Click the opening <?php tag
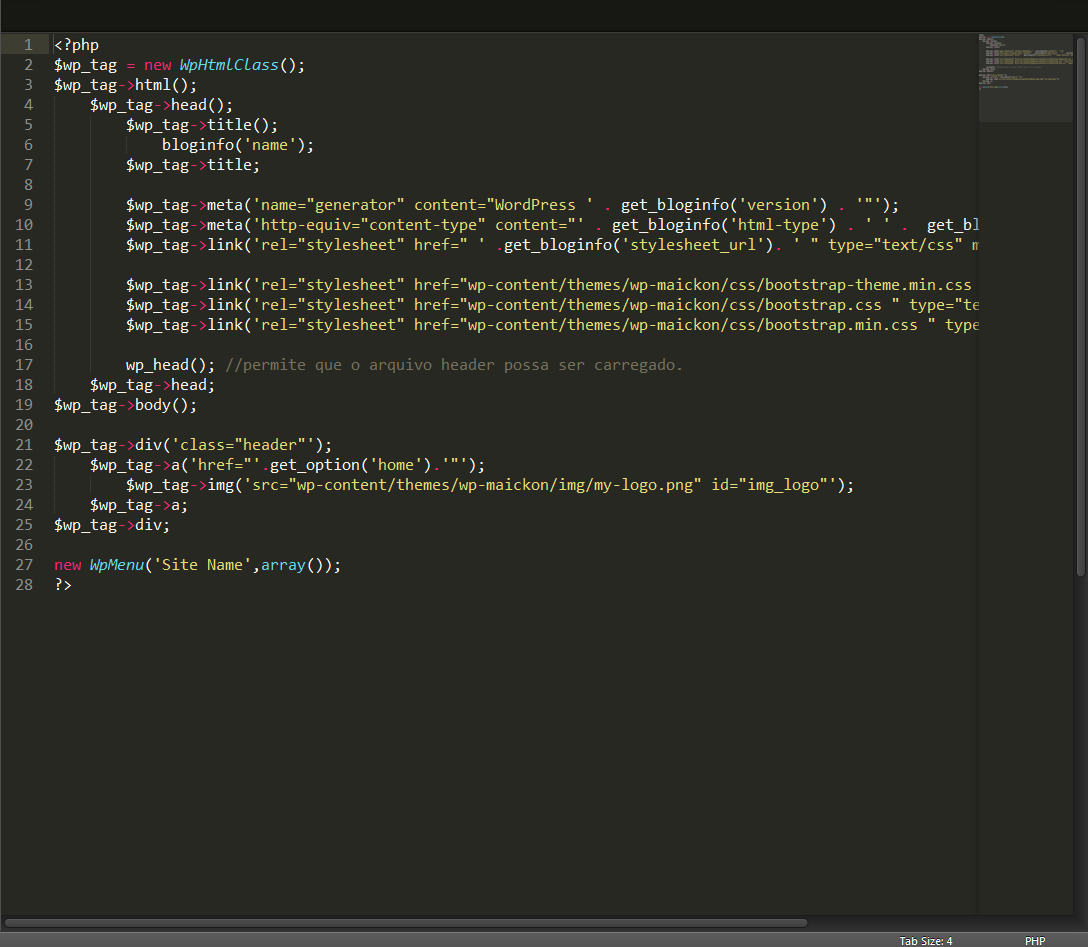The width and height of the screenshot is (1088, 947). coord(76,45)
